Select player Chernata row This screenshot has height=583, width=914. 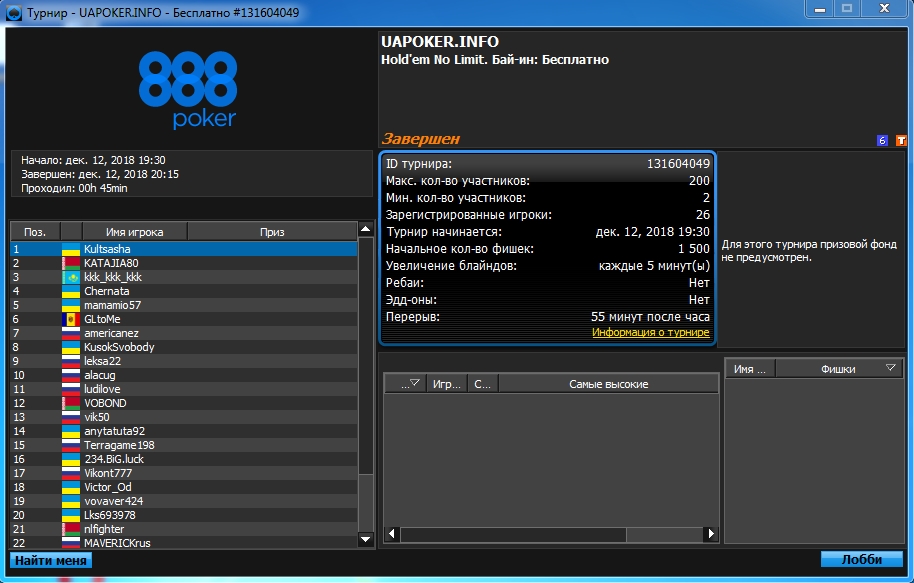point(184,291)
